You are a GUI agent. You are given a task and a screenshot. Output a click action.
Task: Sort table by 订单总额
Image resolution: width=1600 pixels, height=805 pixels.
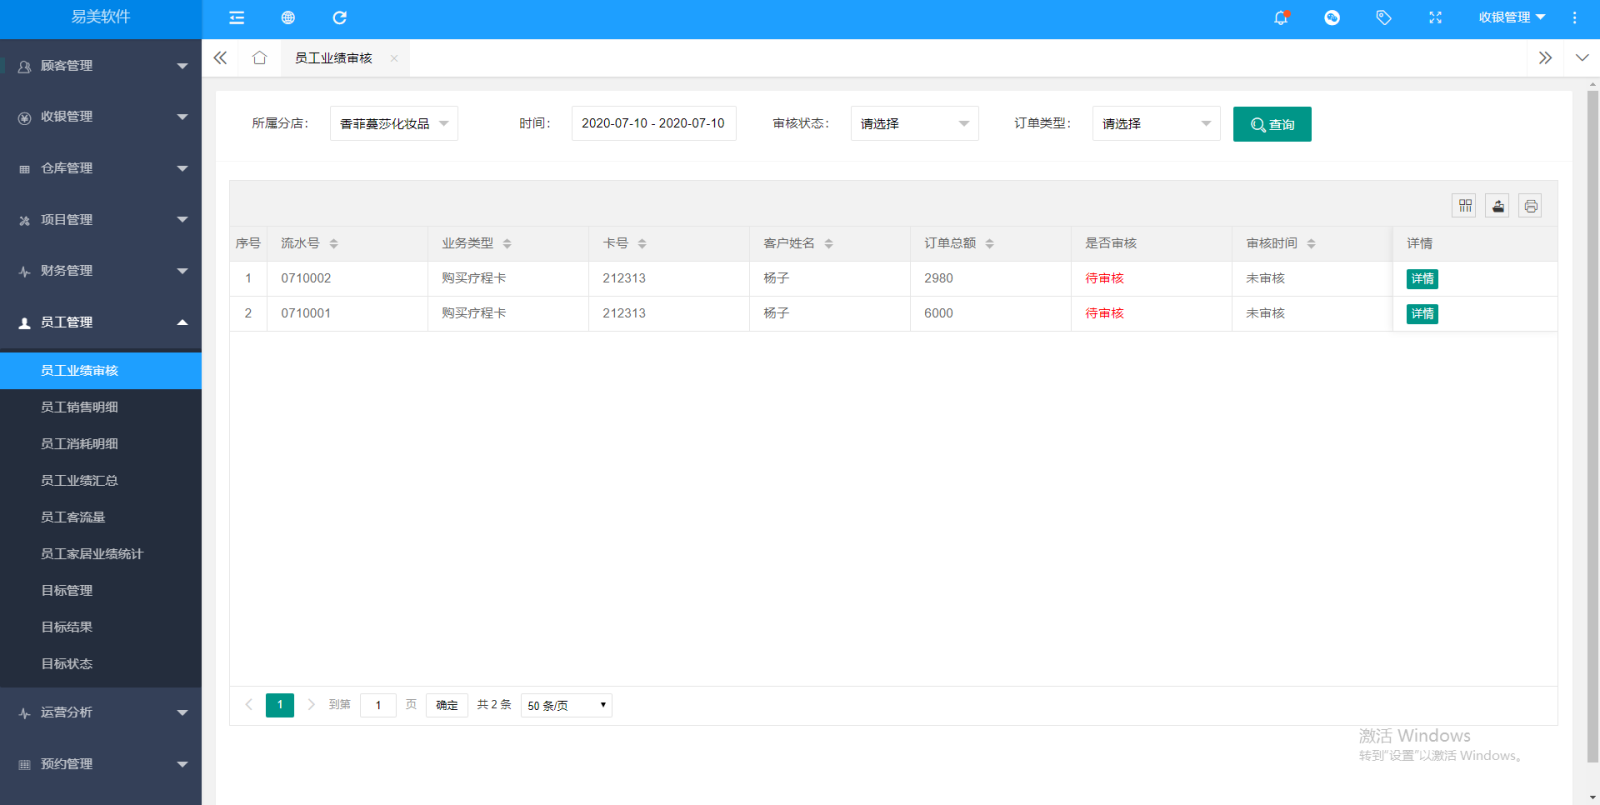(x=990, y=244)
